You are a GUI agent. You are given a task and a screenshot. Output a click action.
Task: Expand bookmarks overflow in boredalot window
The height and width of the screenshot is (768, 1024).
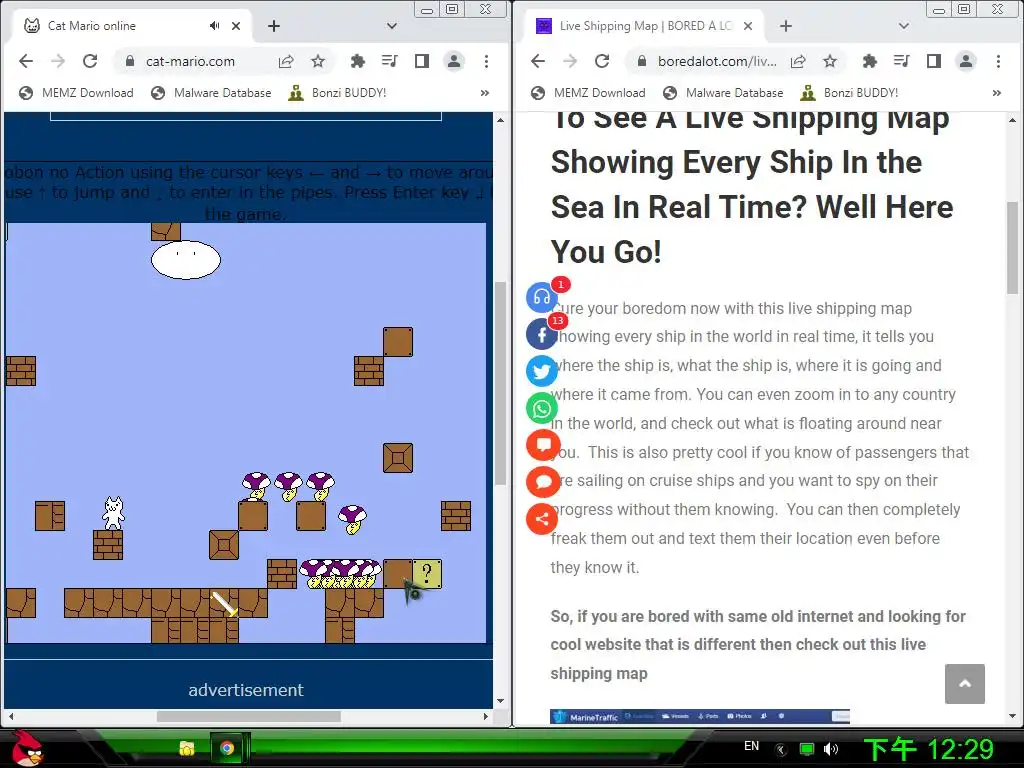pos(997,93)
